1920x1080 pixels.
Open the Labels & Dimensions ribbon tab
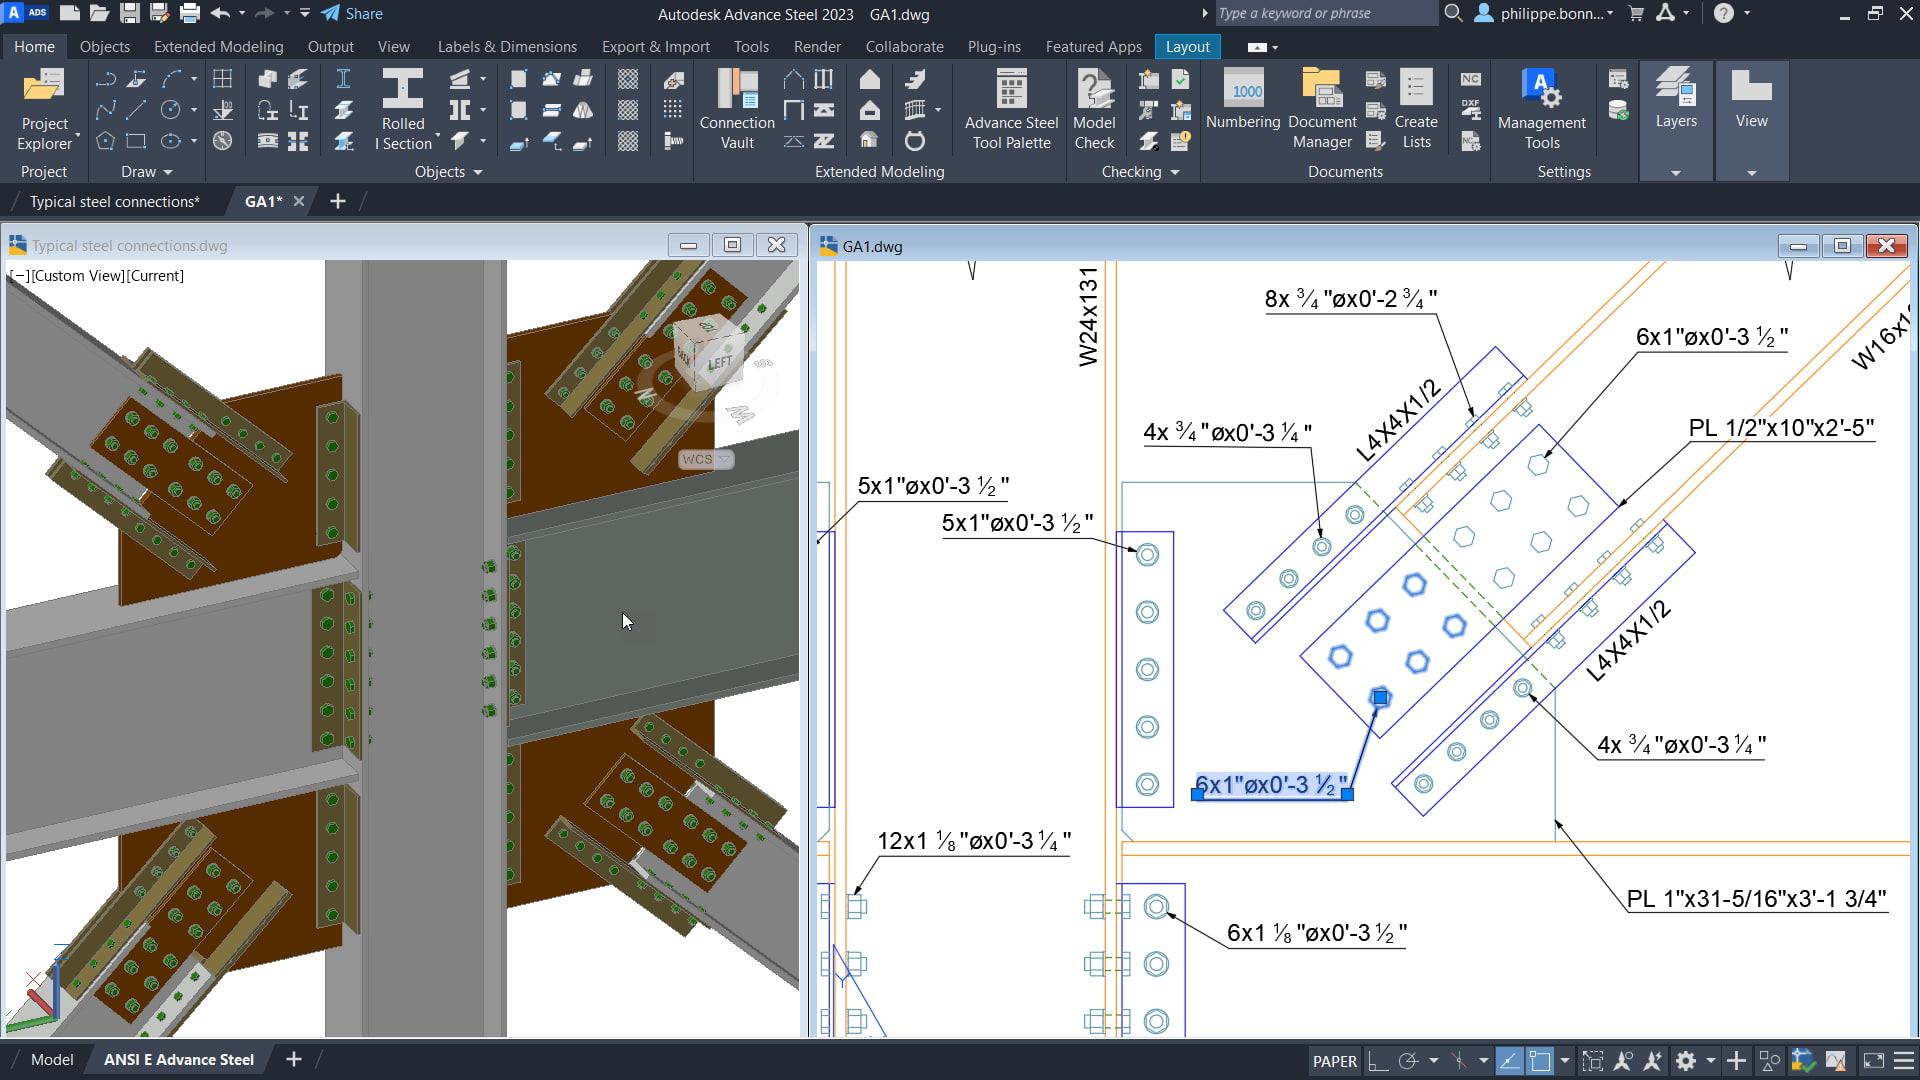507,47
